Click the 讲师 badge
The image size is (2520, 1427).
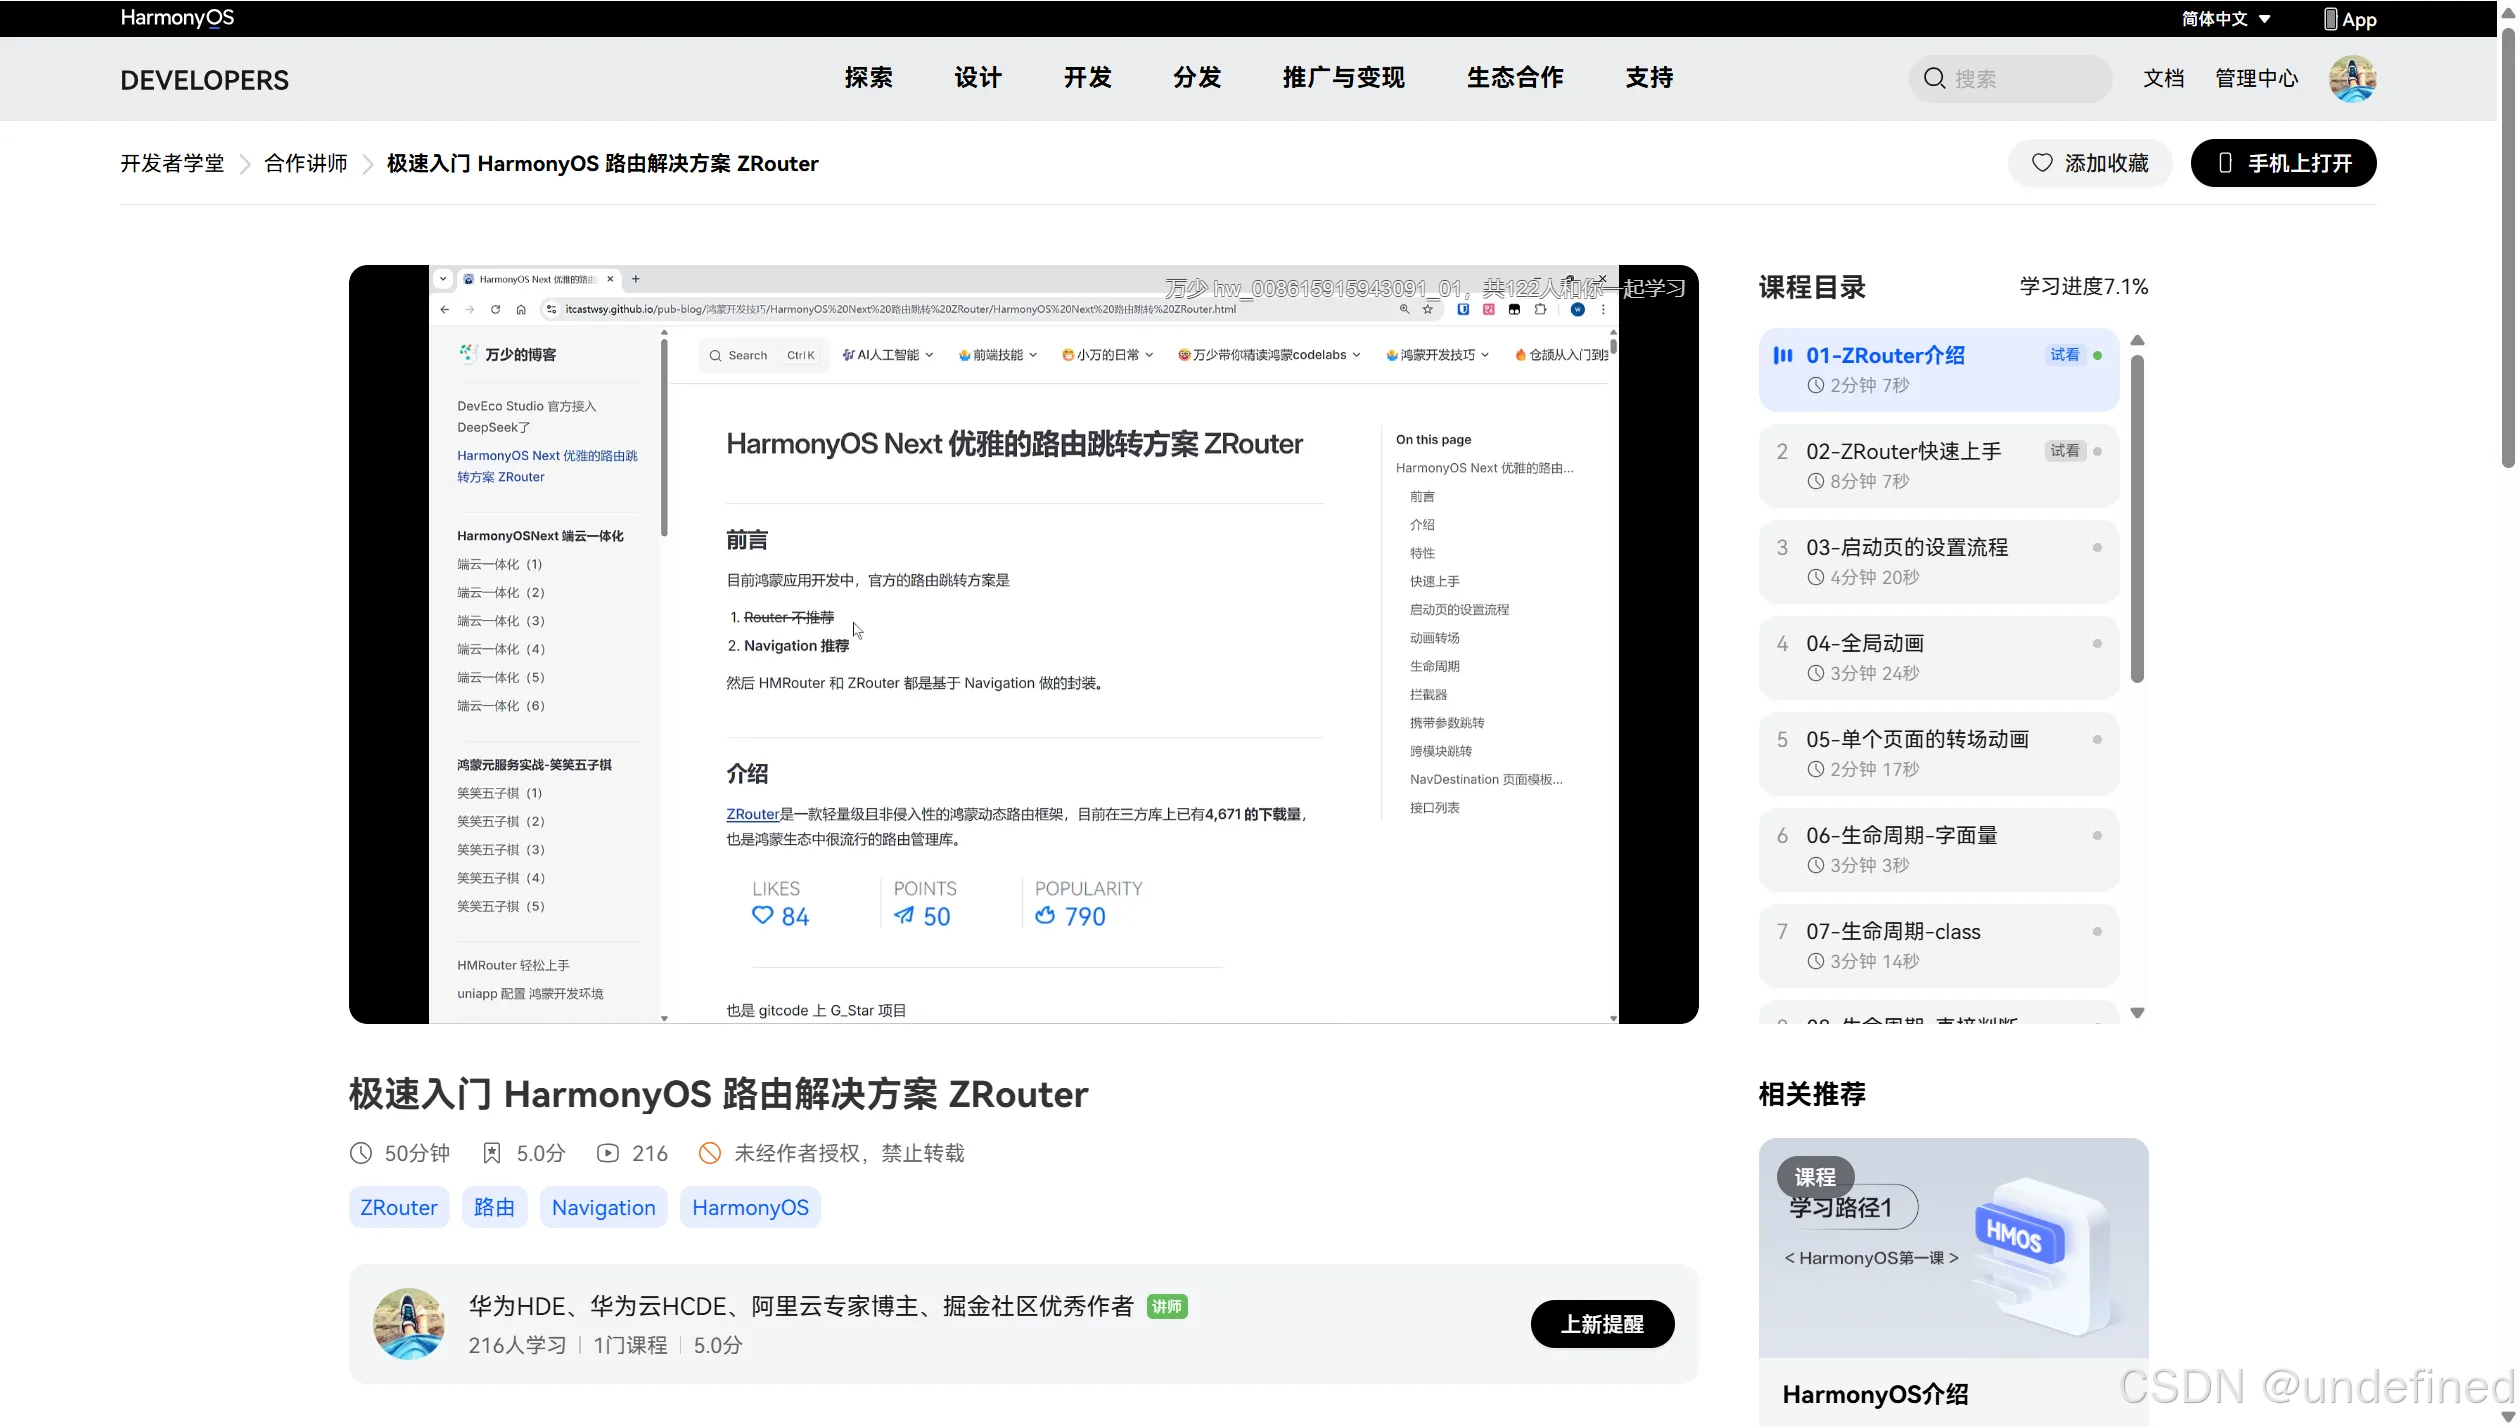coord(1166,1306)
